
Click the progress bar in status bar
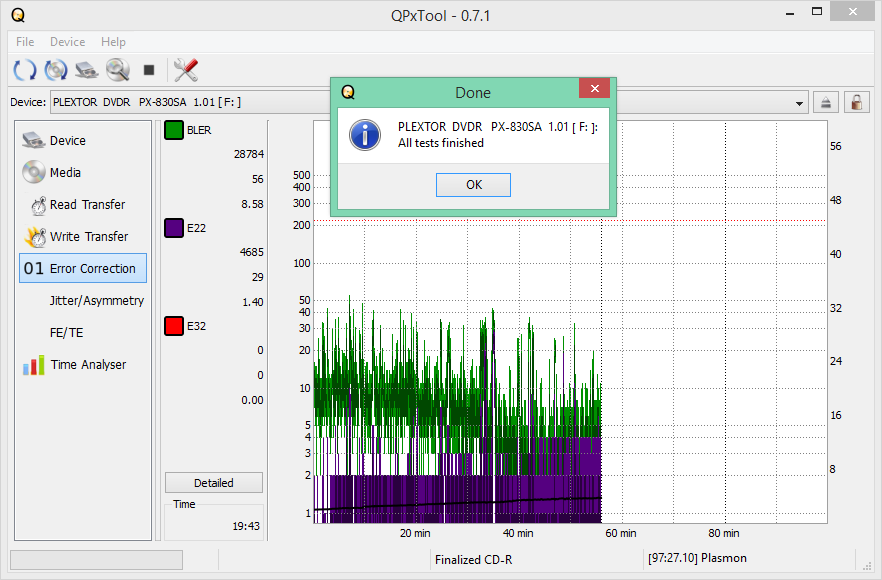click(x=96, y=560)
